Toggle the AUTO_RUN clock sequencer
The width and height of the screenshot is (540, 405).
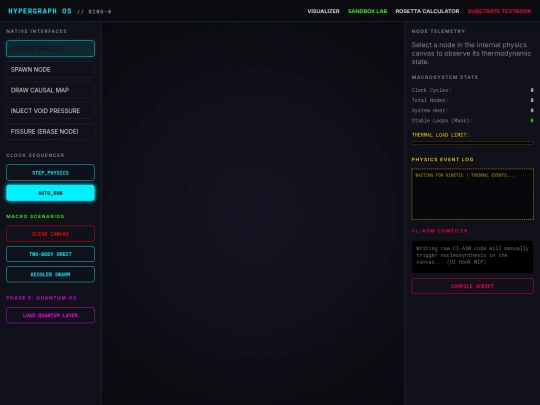coord(50,193)
